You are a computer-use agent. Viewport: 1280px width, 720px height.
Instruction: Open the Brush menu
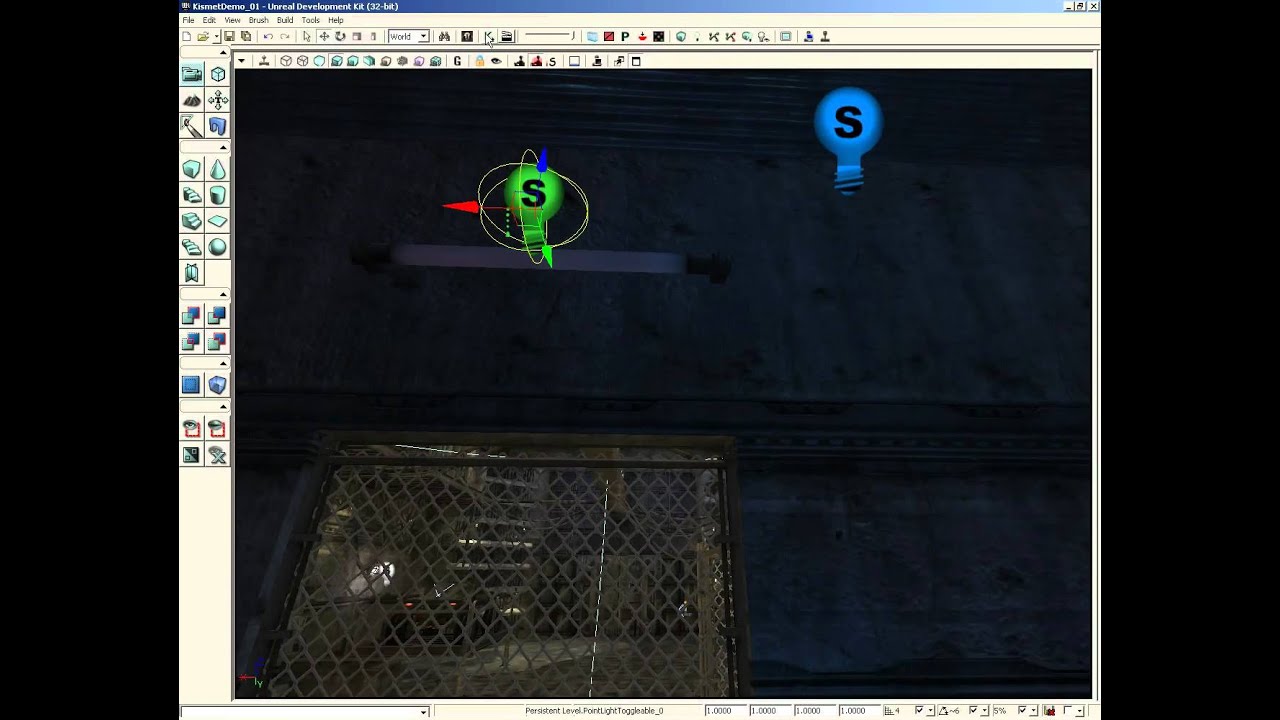click(258, 20)
